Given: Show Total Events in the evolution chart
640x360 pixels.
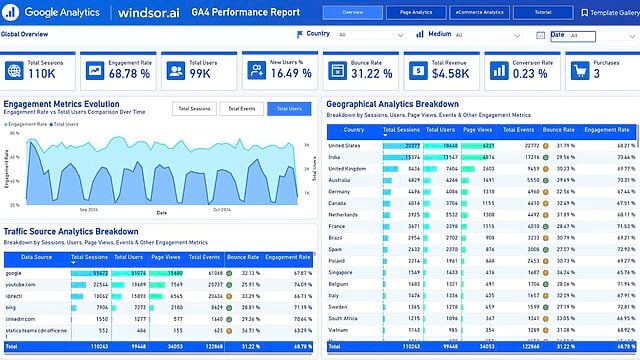Looking at the screenshot, I should coord(242,109).
